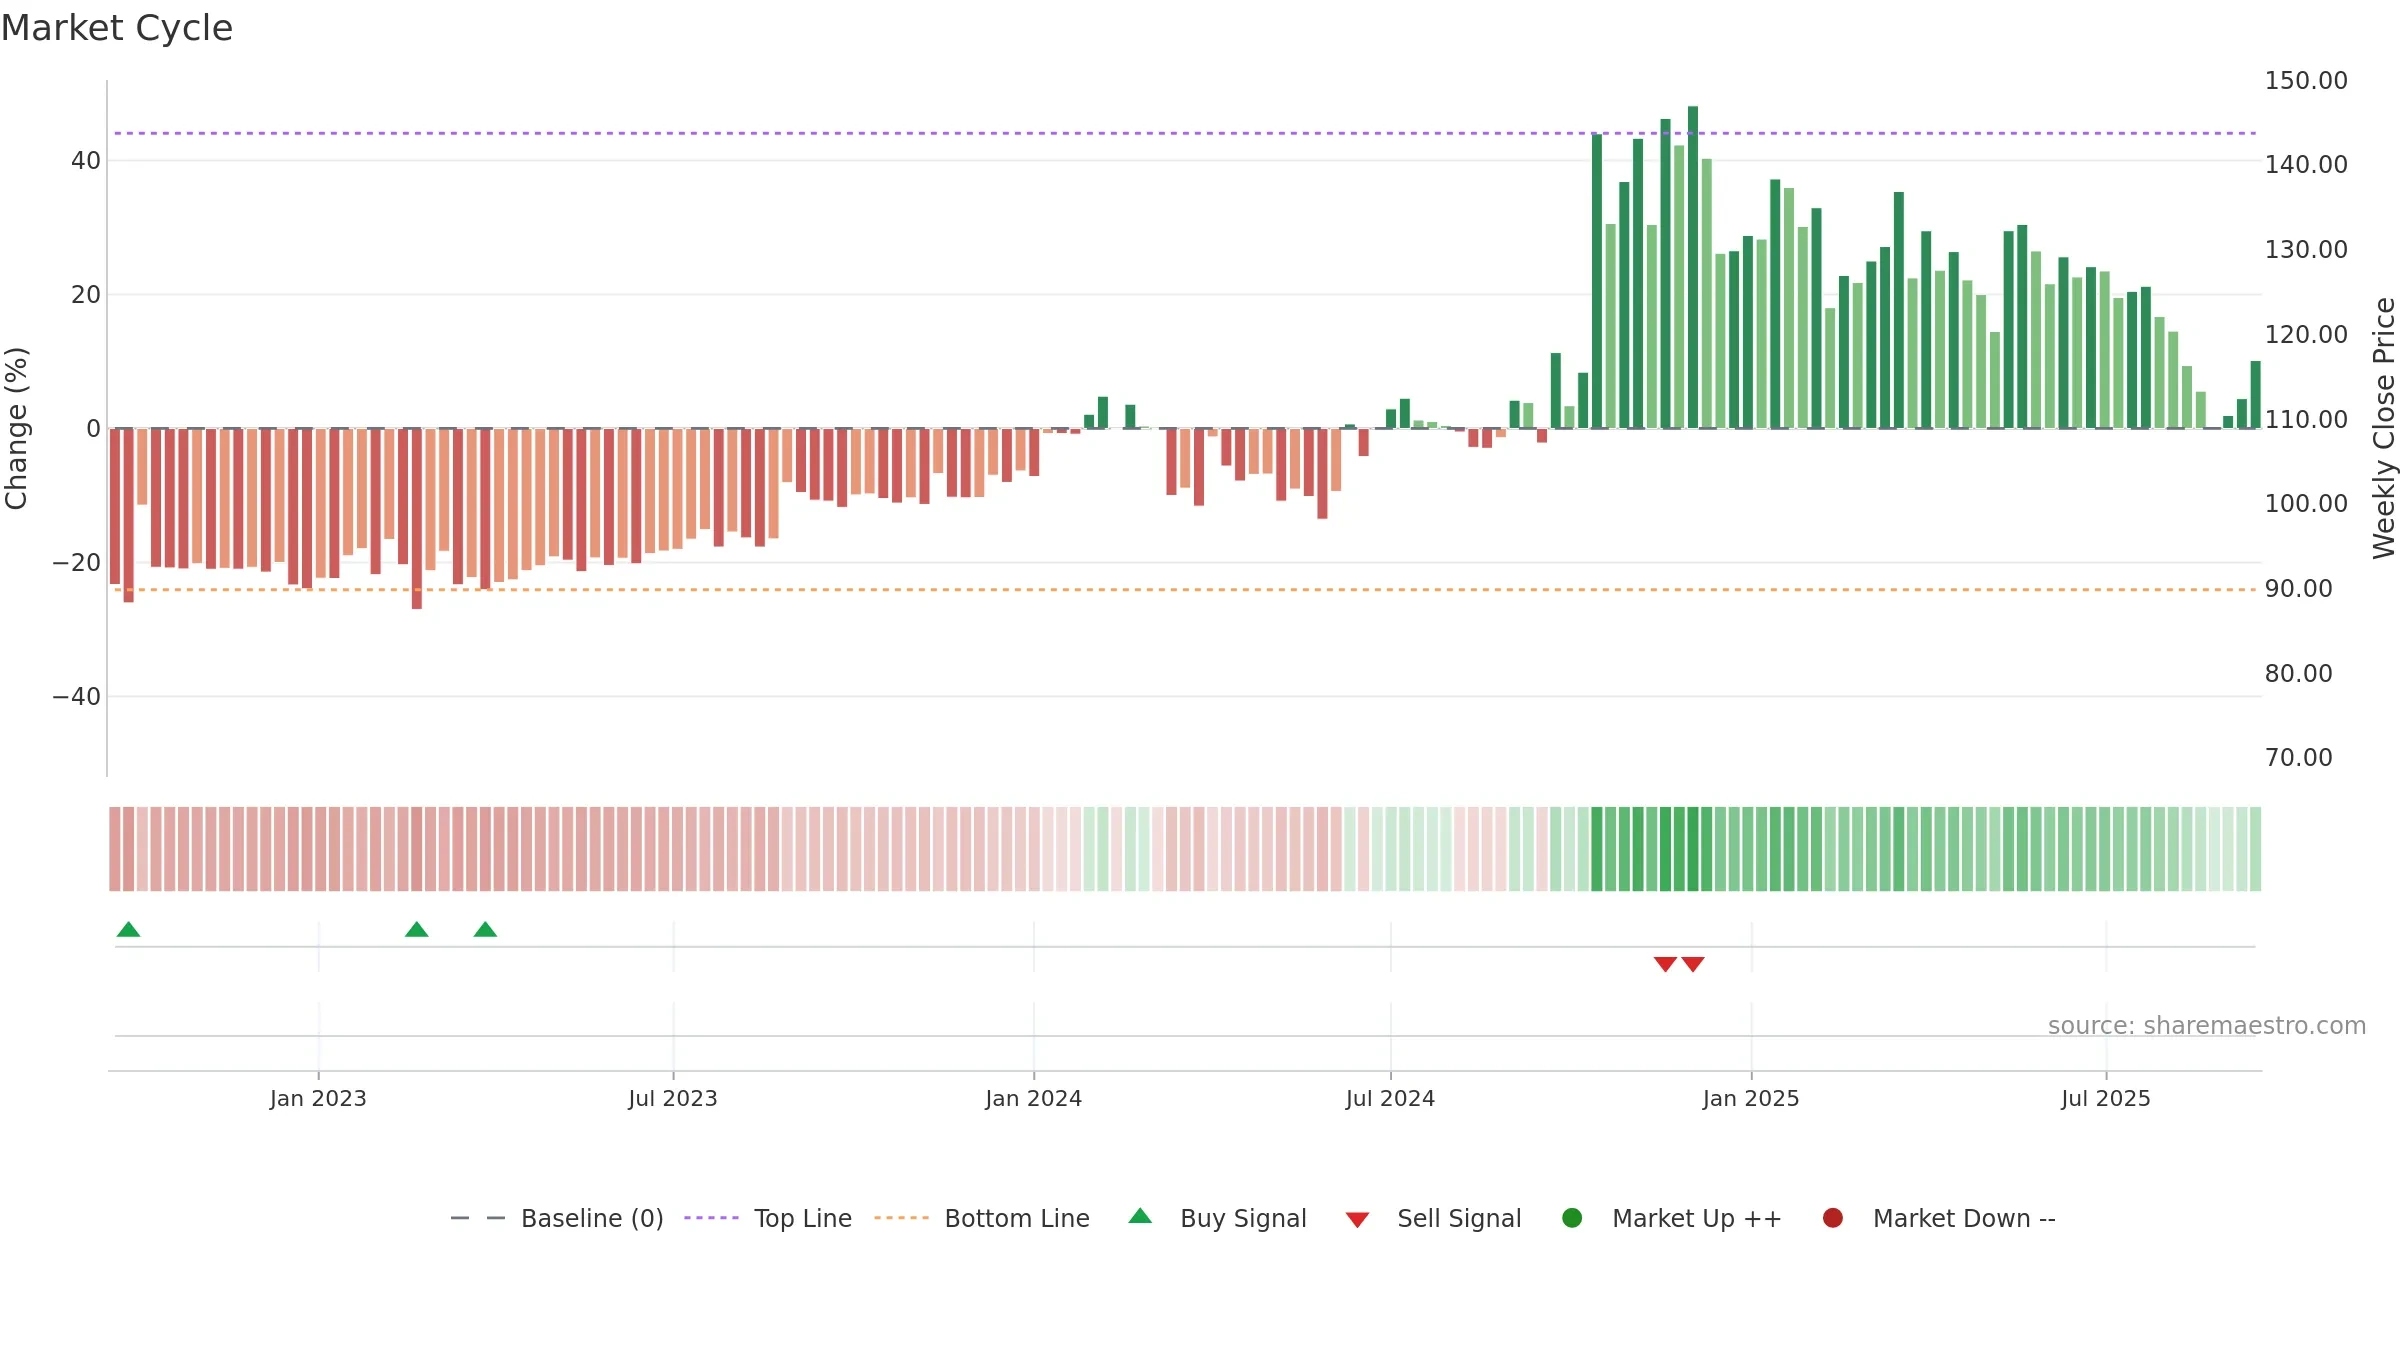The width and height of the screenshot is (2400, 1350).
Task: Click the Jan 2024 axis label
Action: [1033, 1099]
